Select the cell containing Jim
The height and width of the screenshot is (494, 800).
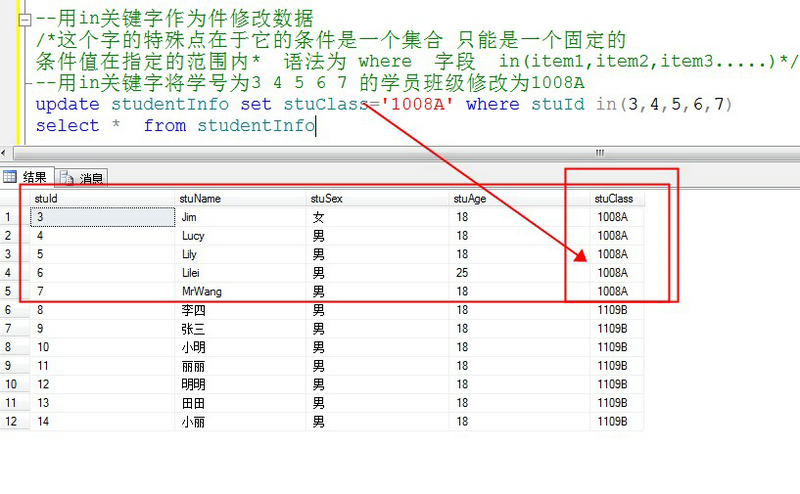tap(241, 217)
